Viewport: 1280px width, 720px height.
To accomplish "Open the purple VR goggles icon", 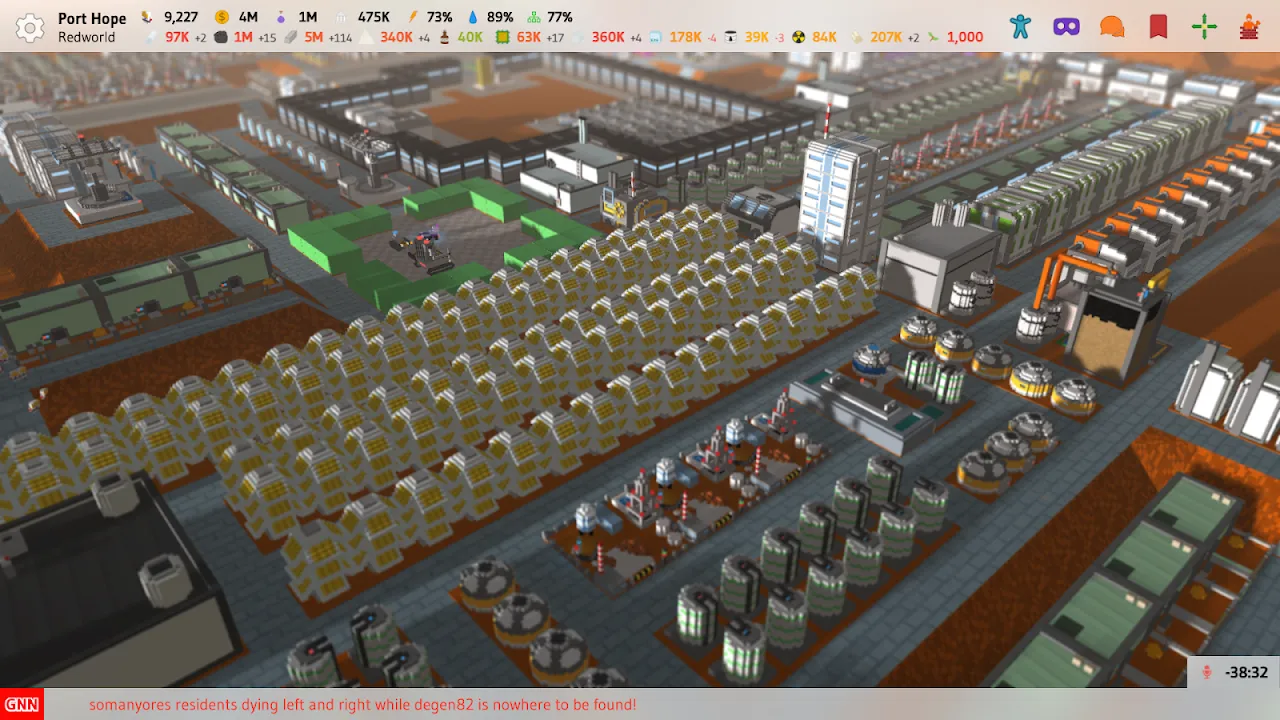I will (1066, 27).
